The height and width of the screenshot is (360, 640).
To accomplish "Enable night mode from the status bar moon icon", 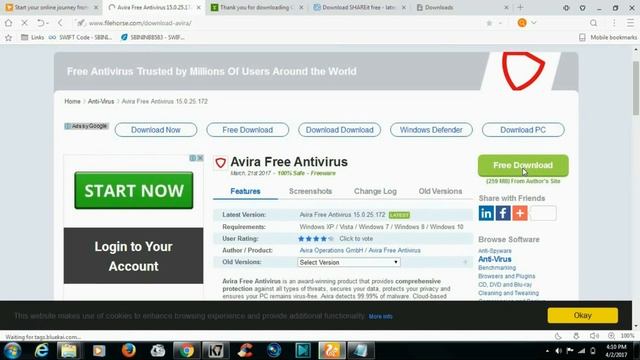I will 558,336.
